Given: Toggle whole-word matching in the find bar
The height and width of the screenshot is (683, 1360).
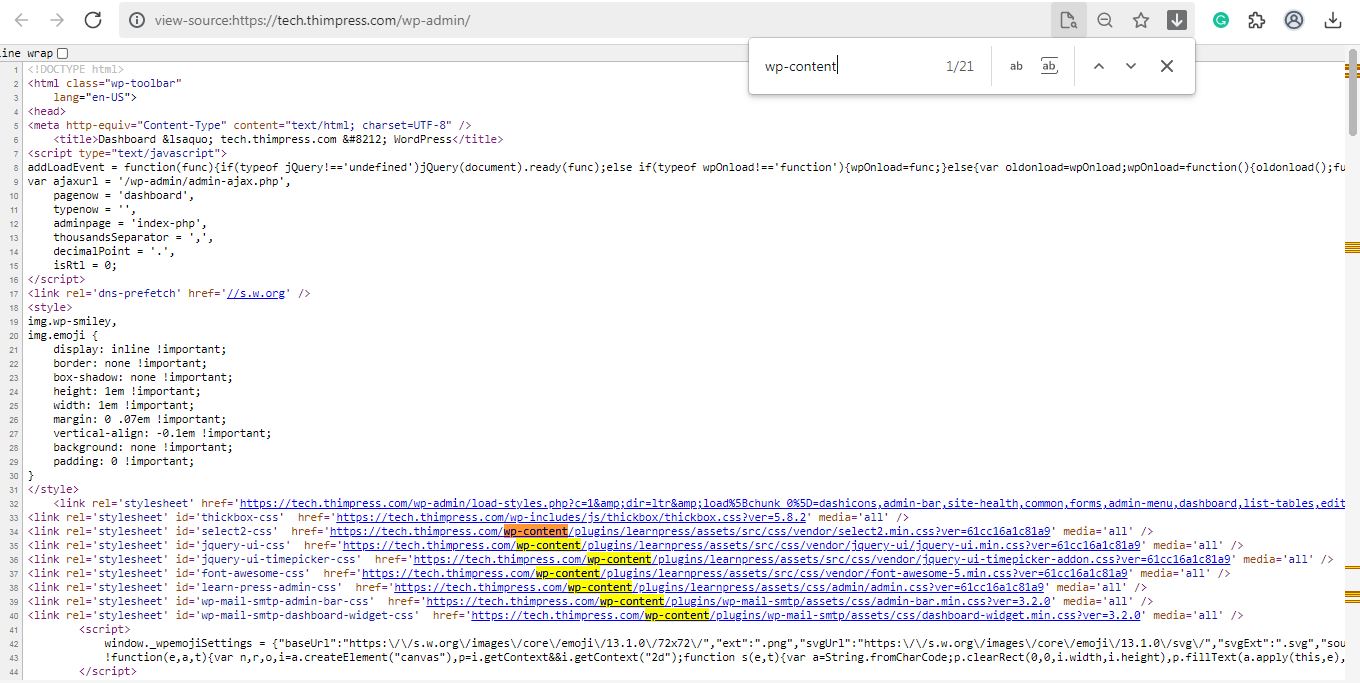Looking at the screenshot, I should tap(1049, 65).
